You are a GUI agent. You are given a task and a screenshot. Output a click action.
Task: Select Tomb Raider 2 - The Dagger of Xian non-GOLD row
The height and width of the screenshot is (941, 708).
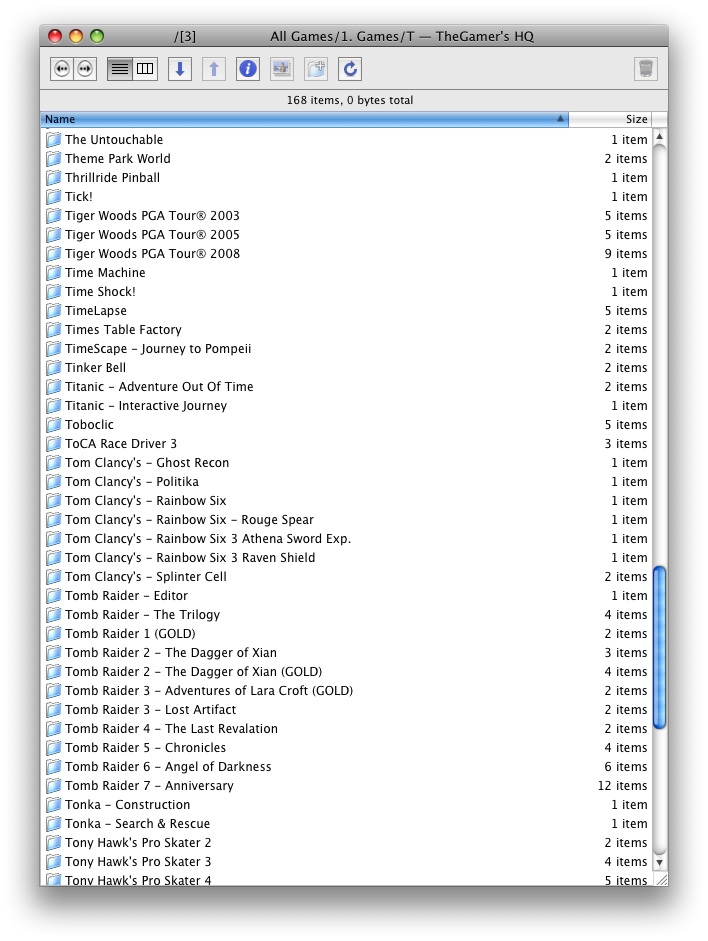pyautogui.click(x=171, y=653)
